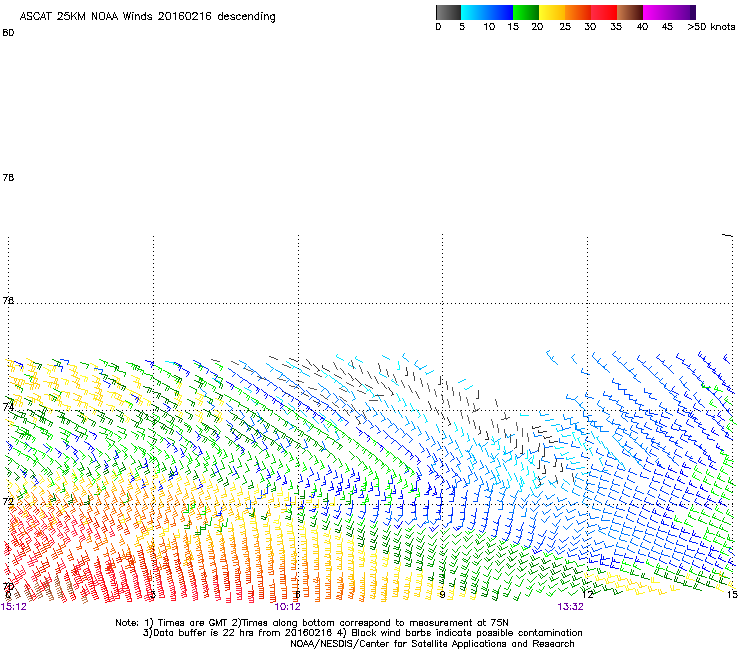Click the longitude '6' label on bottom axis
This screenshot has width=740, height=650.
298,595
